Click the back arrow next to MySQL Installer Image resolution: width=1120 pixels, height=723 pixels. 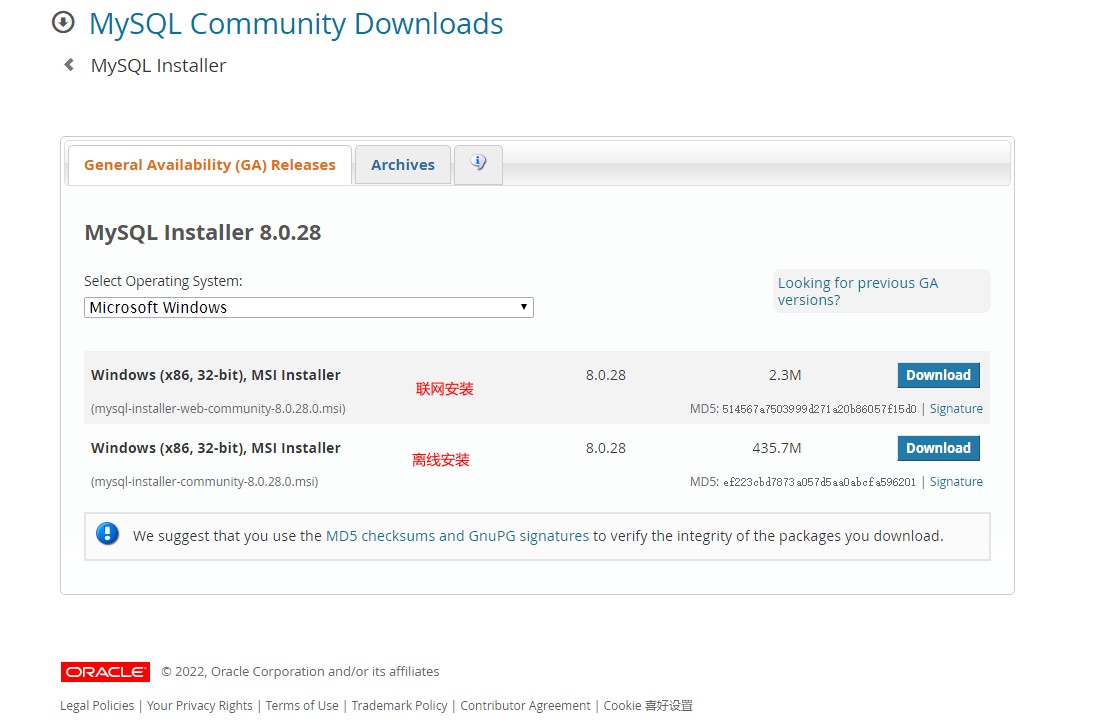coord(69,65)
